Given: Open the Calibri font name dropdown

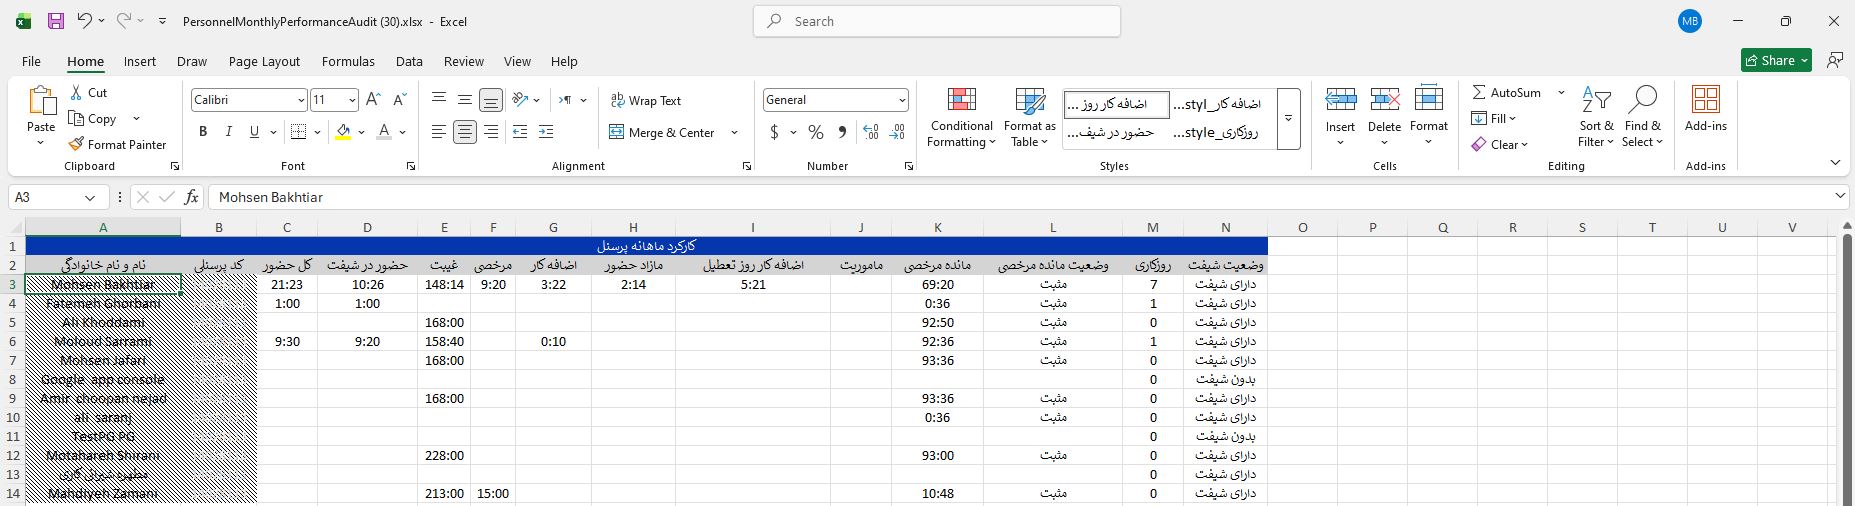Looking at the screenshot, I should [301, 100].
